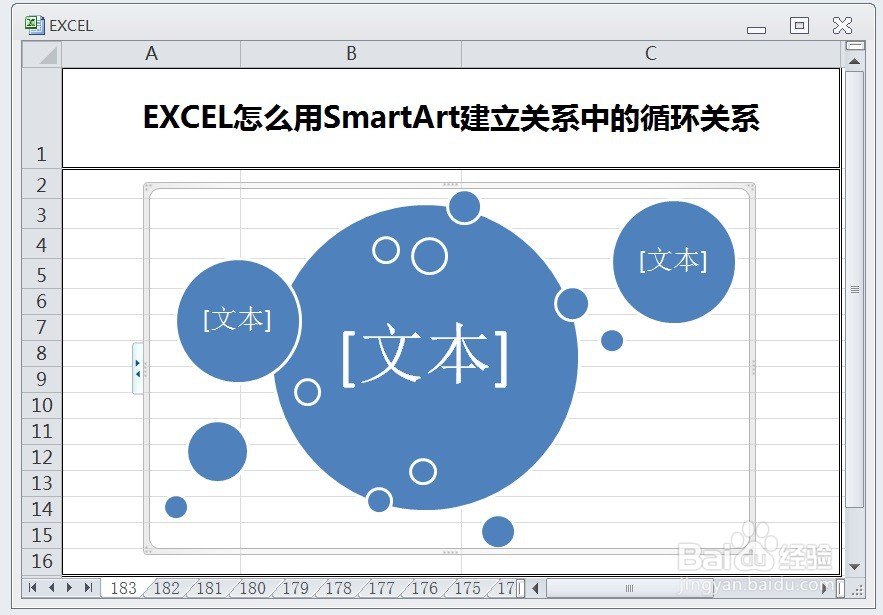Expand the SmartArt text pane arrow tab

(137, 368)
